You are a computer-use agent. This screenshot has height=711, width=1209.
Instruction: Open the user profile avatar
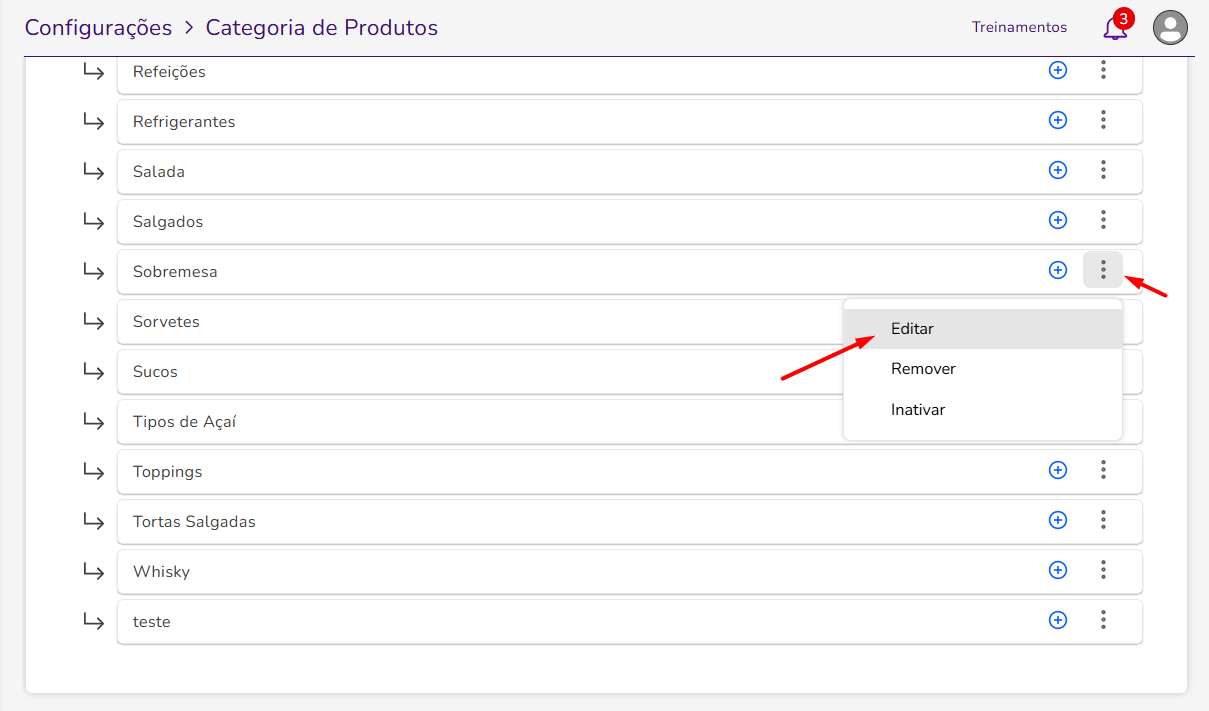(x=1170, y=28)
